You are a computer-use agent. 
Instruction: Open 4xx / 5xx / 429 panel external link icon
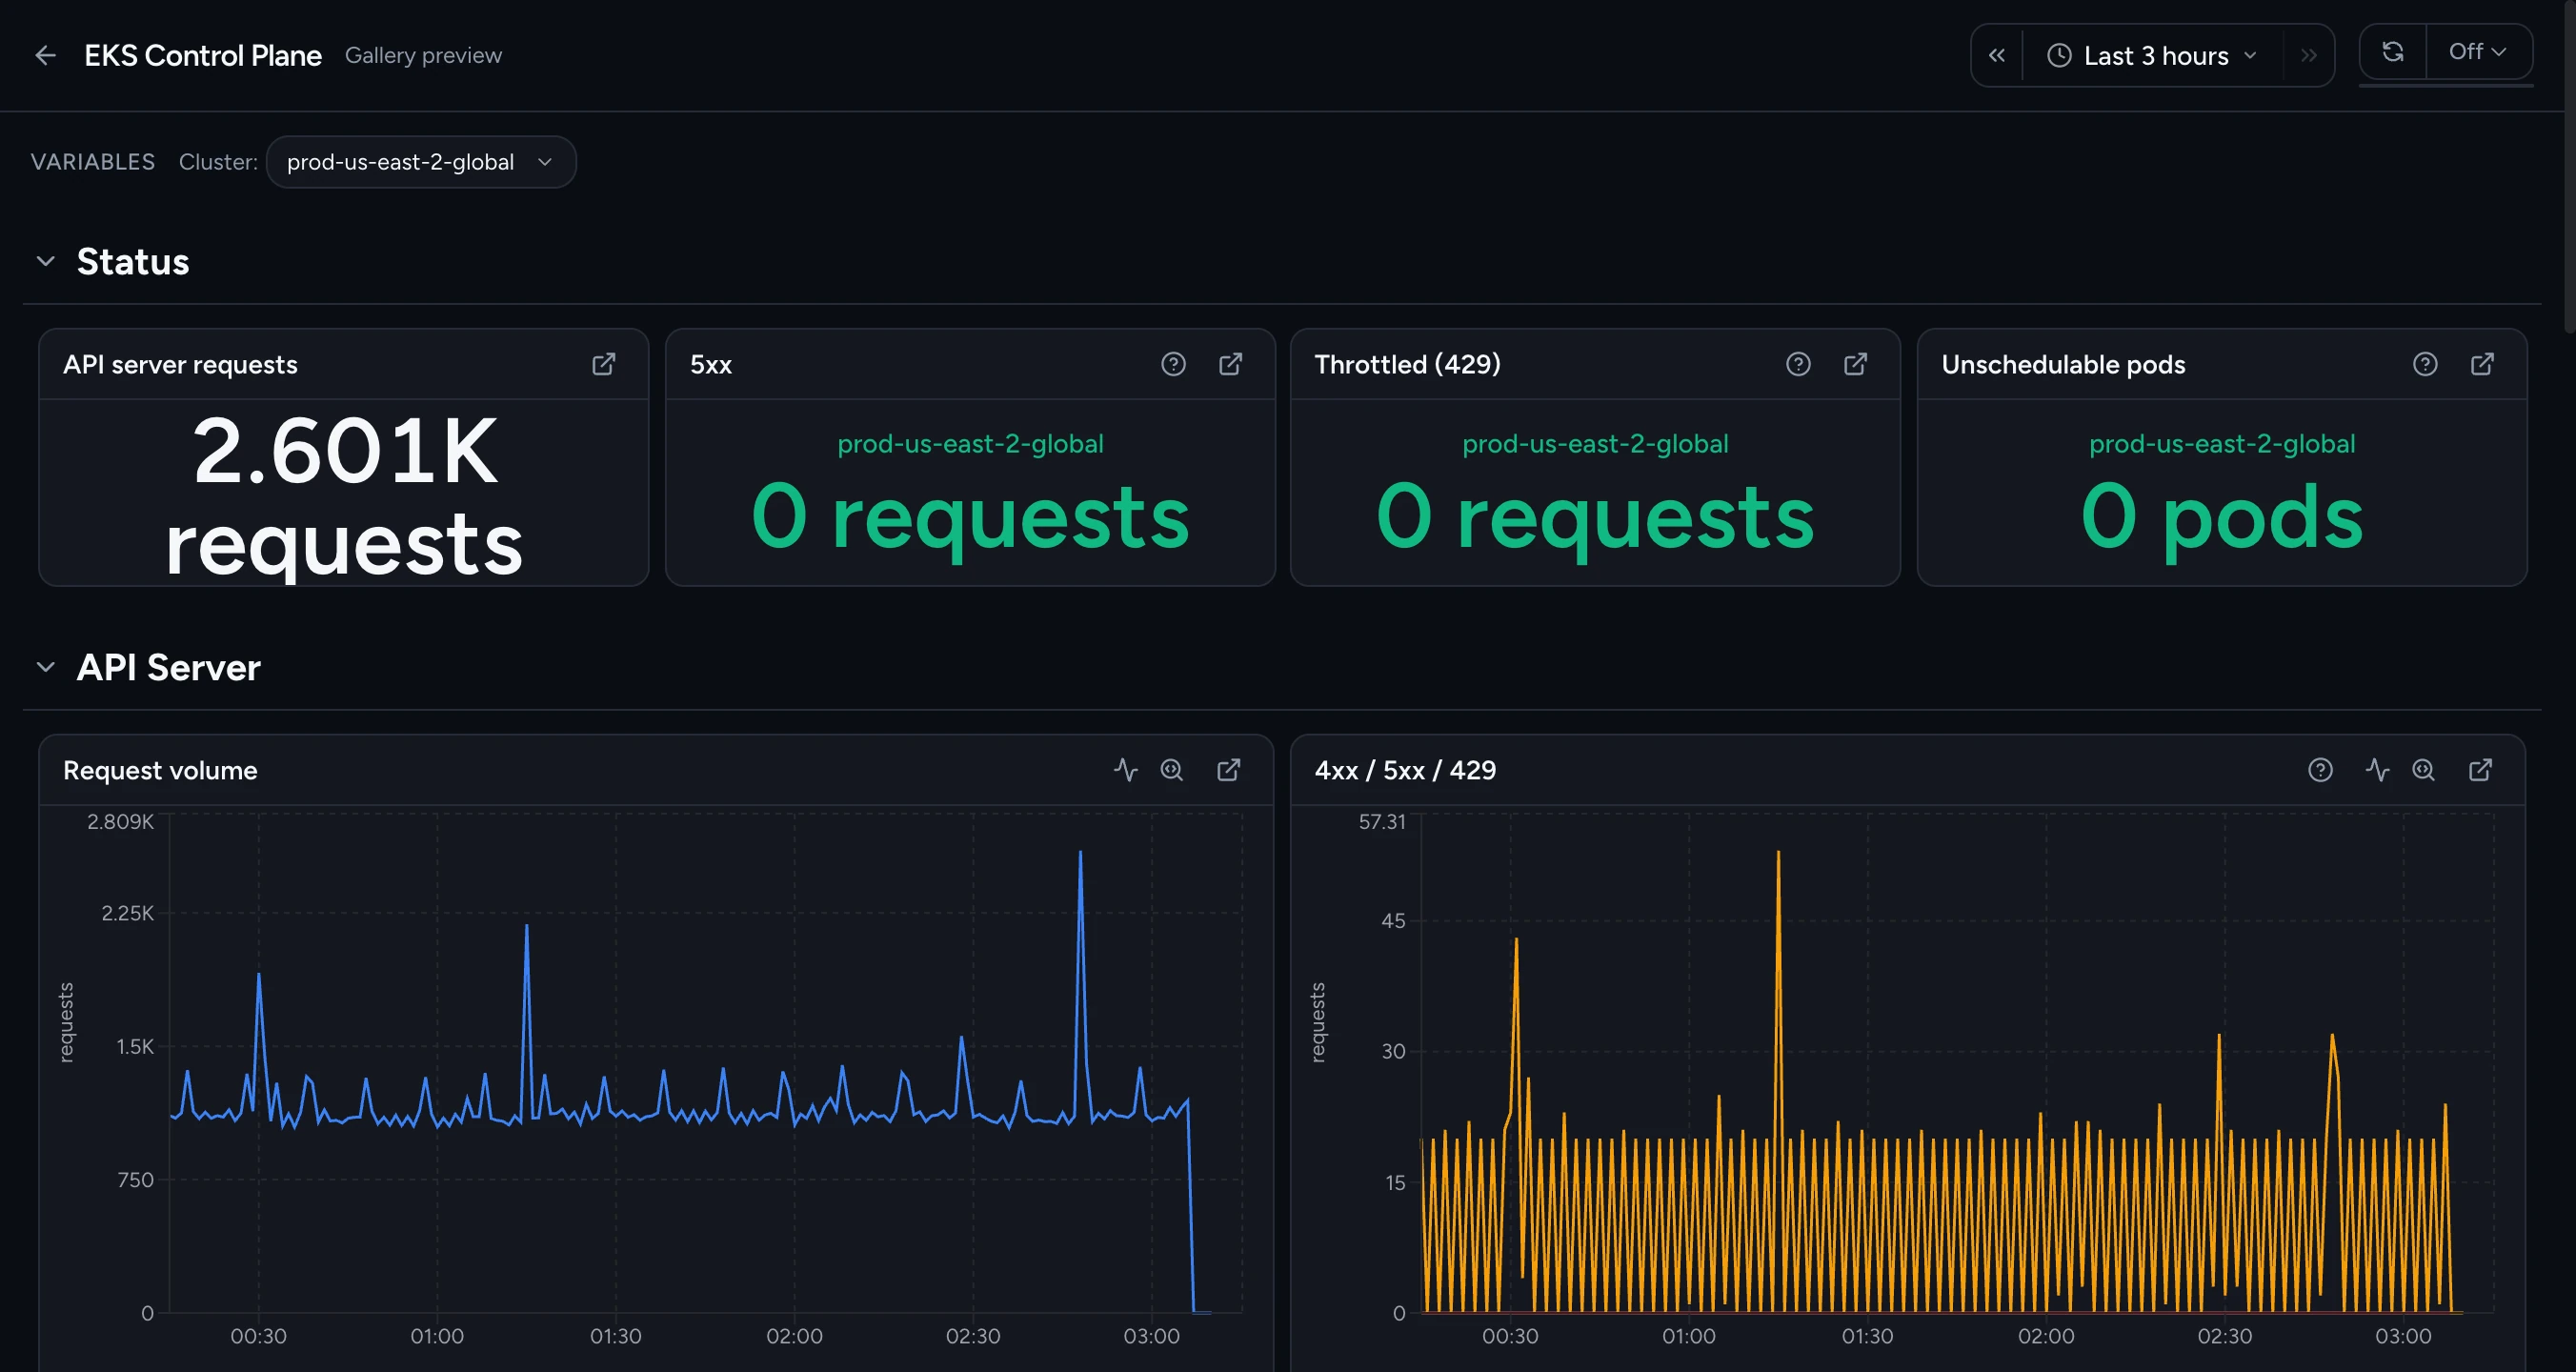coord(2481,770)
